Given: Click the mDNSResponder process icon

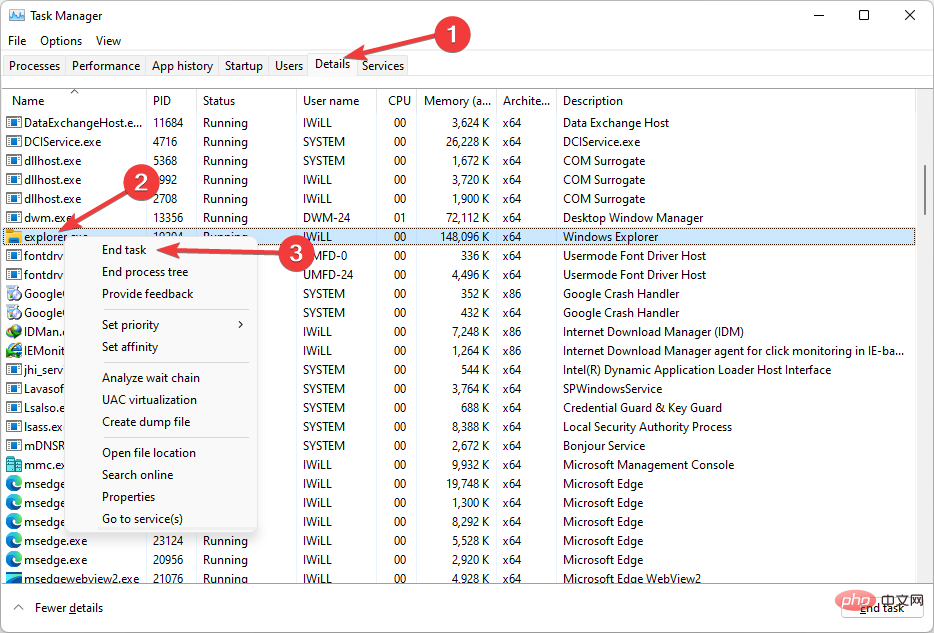Looking at the screenshot, I should tap(14, 446).
